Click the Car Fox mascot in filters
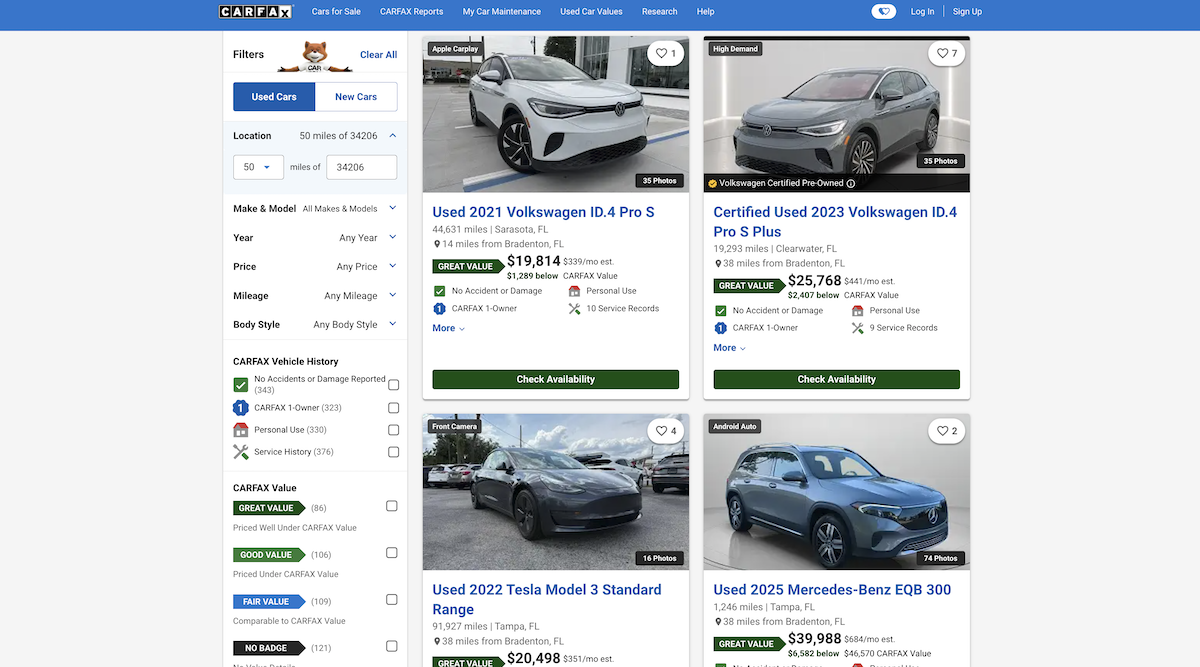Image resolution: width=1200 pixels, height=667 pixels. (315, 57)
